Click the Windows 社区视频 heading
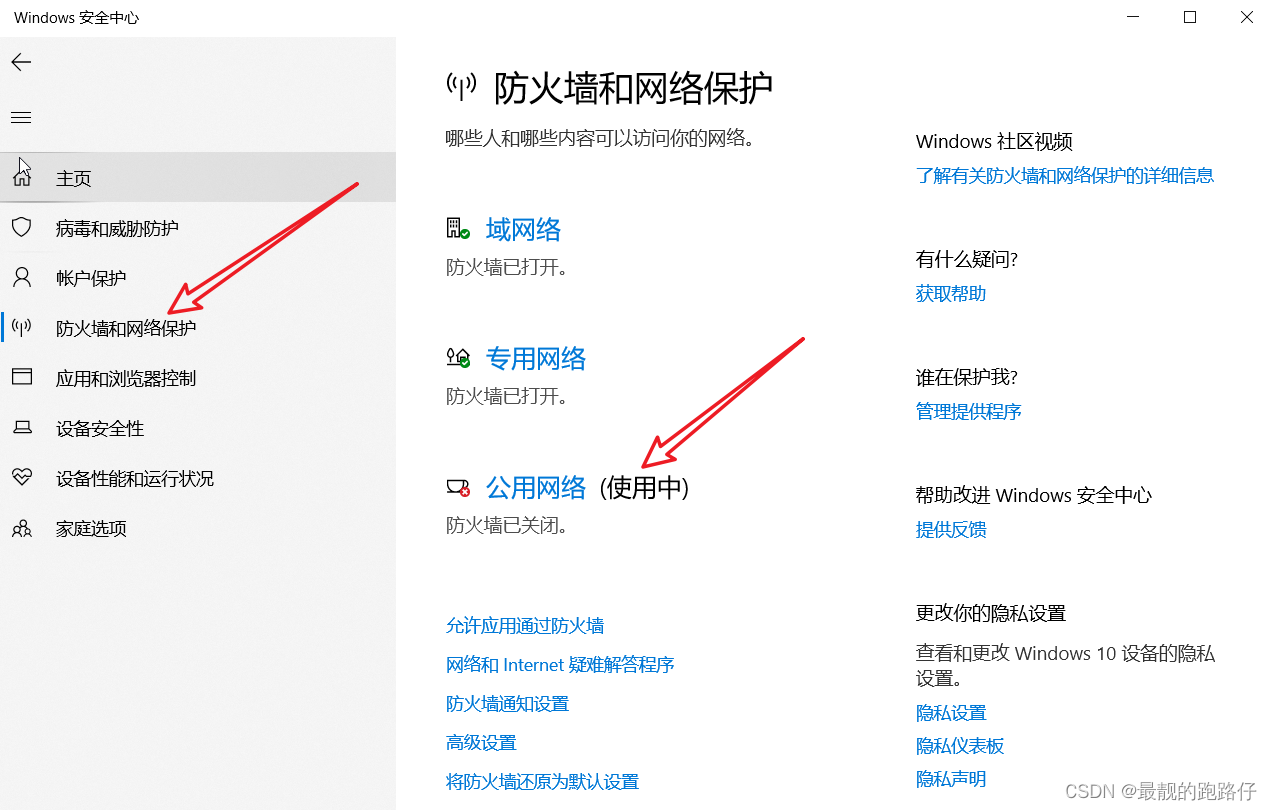 pos(994,142)
